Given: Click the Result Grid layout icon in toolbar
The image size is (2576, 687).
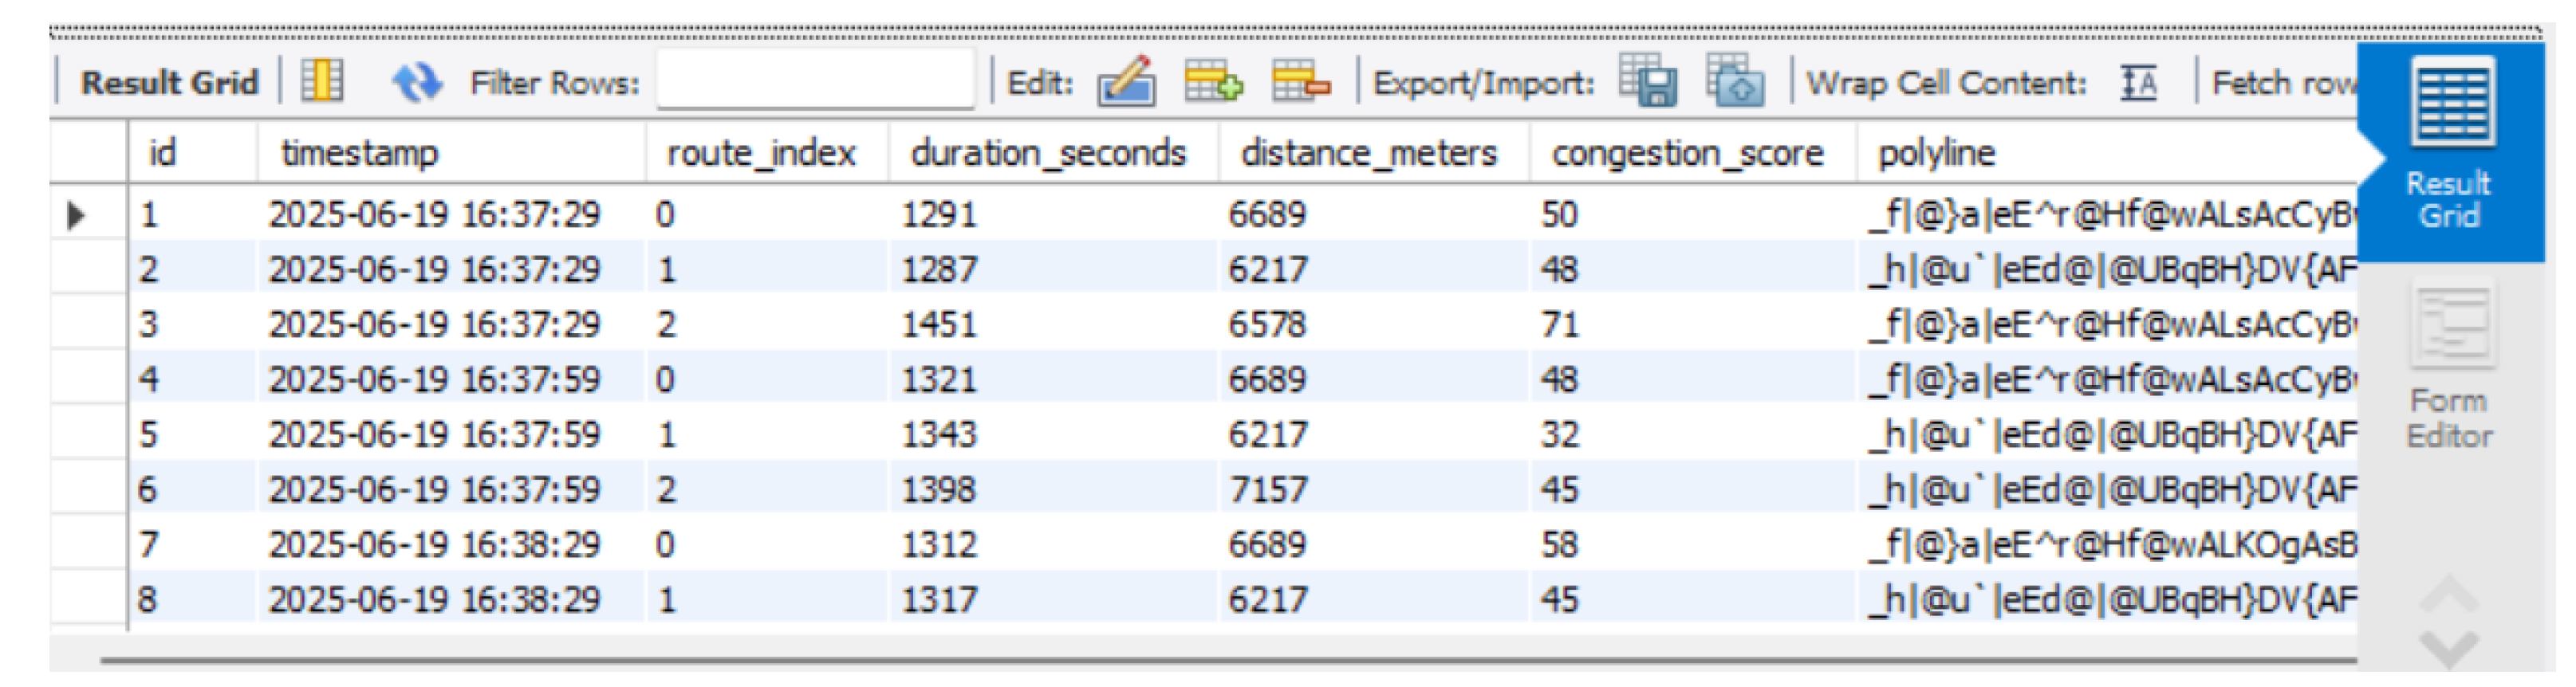Looking at the screenshot, I should click(x=322, y=80).
